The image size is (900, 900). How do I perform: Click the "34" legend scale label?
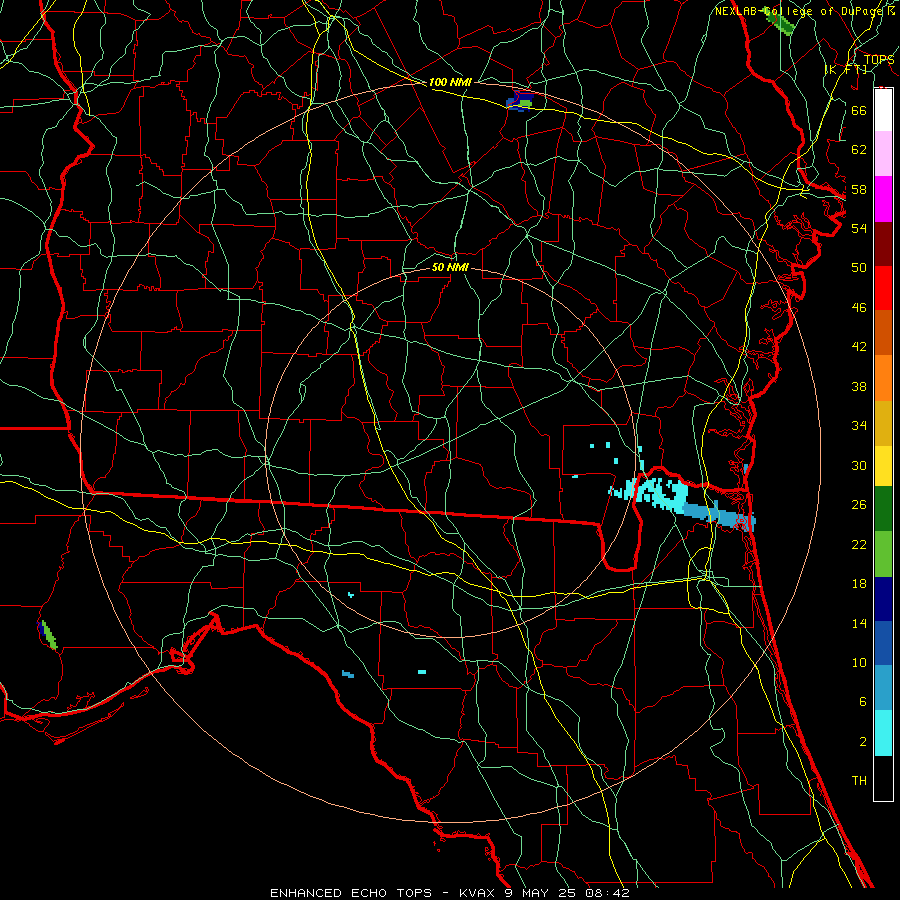[859, 425]
